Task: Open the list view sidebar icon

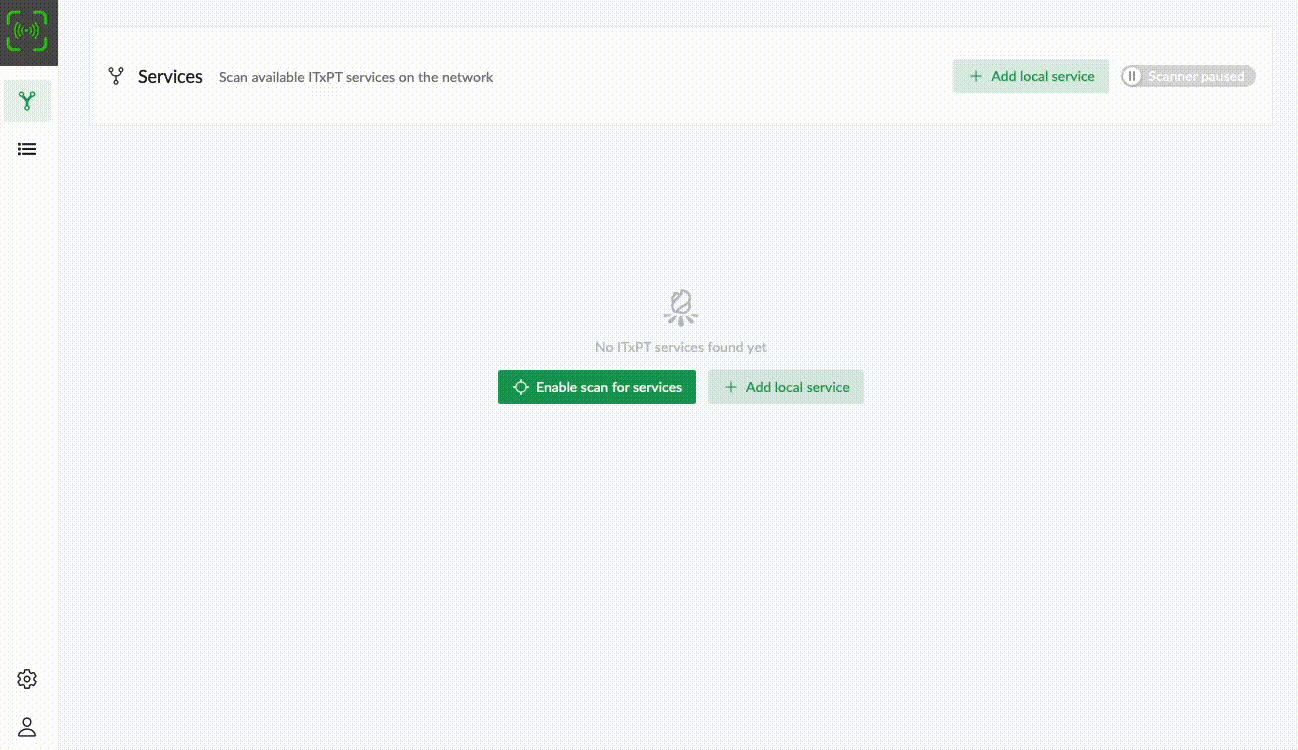Action: pos(28,149)
